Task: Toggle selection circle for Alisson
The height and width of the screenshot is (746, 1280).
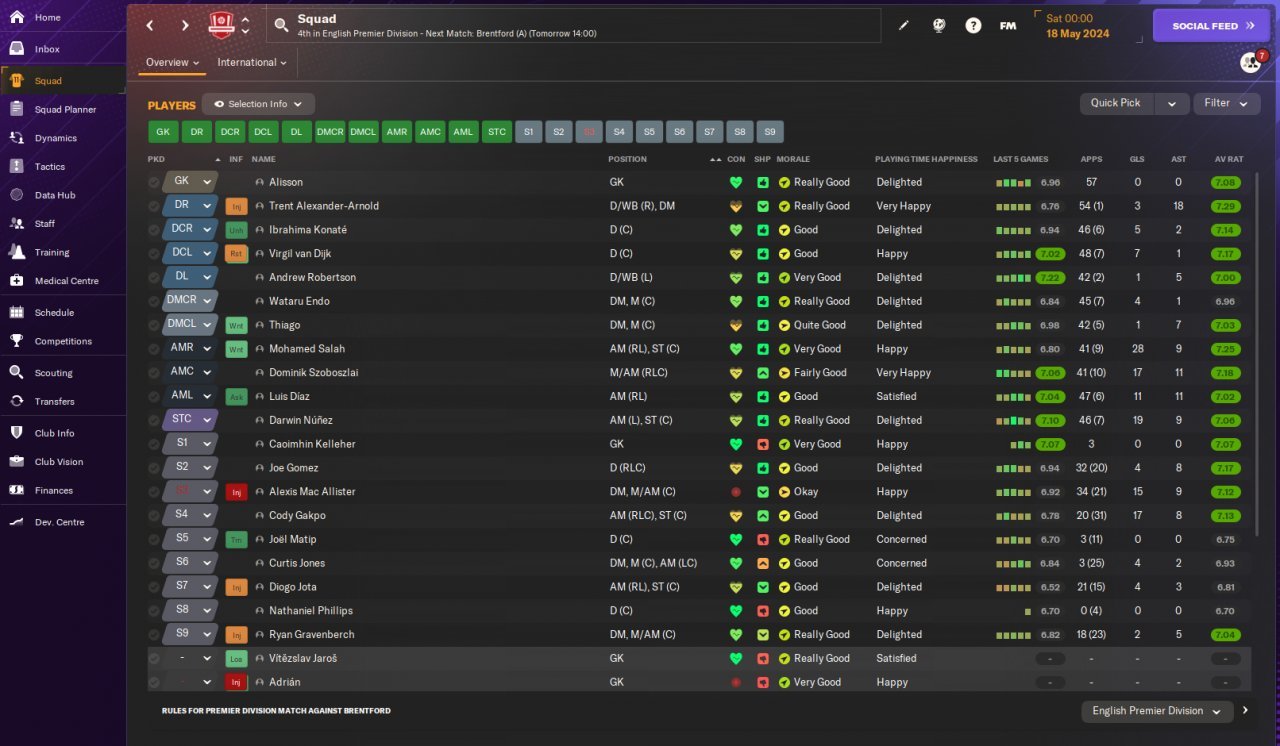Action: pyautogui.click(x=153, y=182)
